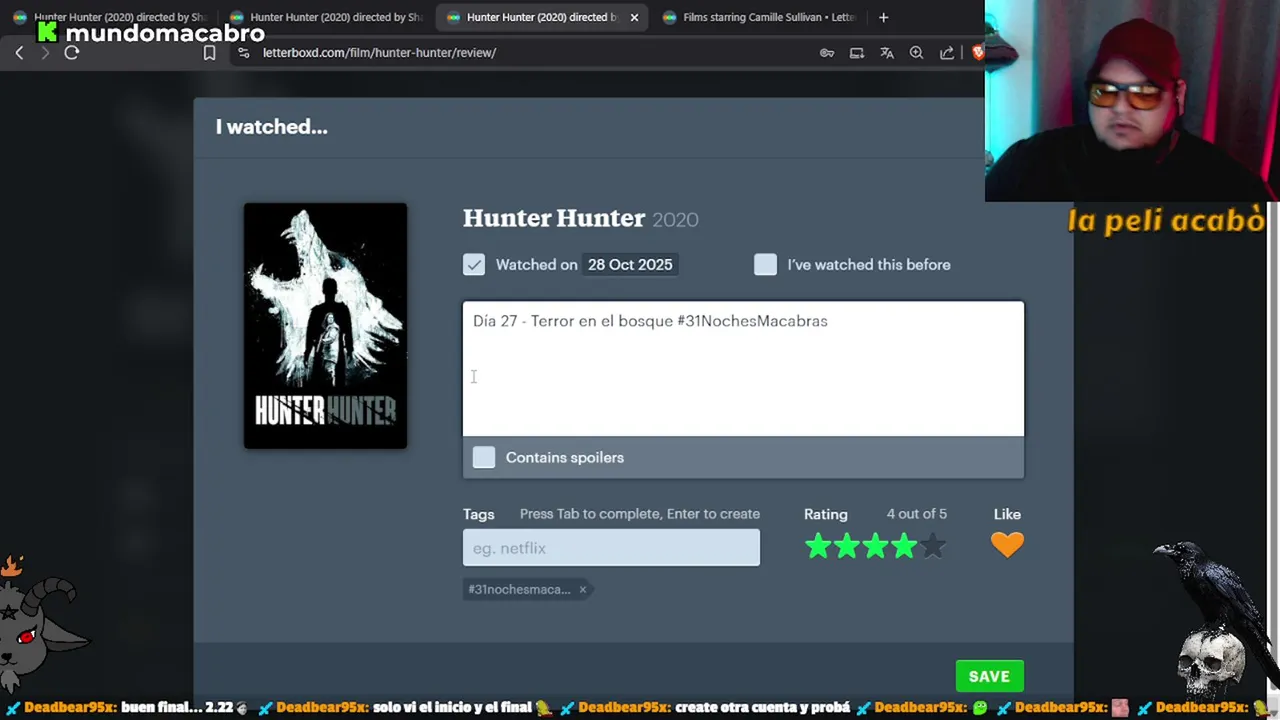Click the 2020 year text
The height and width of the screenshot is (720, 1280).
click(675, 220)
